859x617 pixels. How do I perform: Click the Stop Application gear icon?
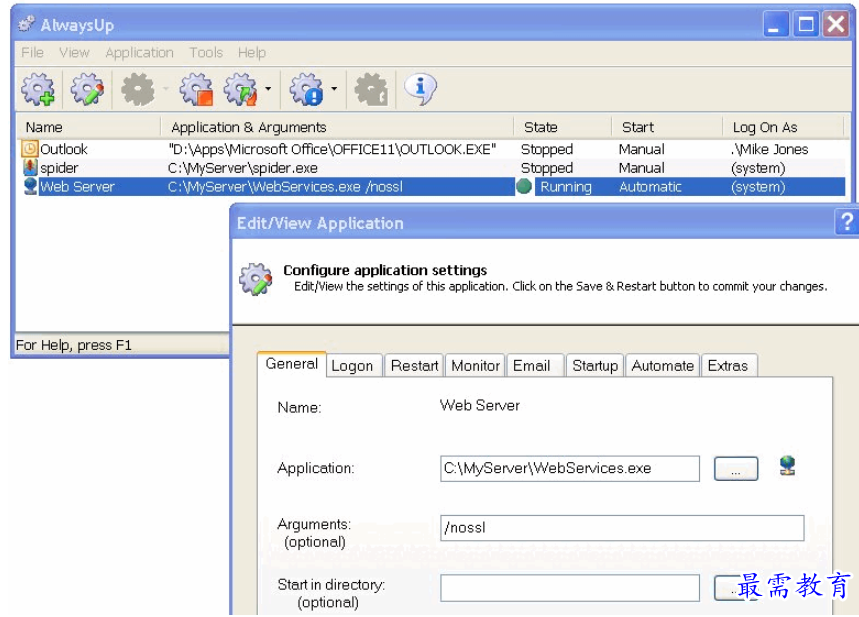click(x=196, y=89)
